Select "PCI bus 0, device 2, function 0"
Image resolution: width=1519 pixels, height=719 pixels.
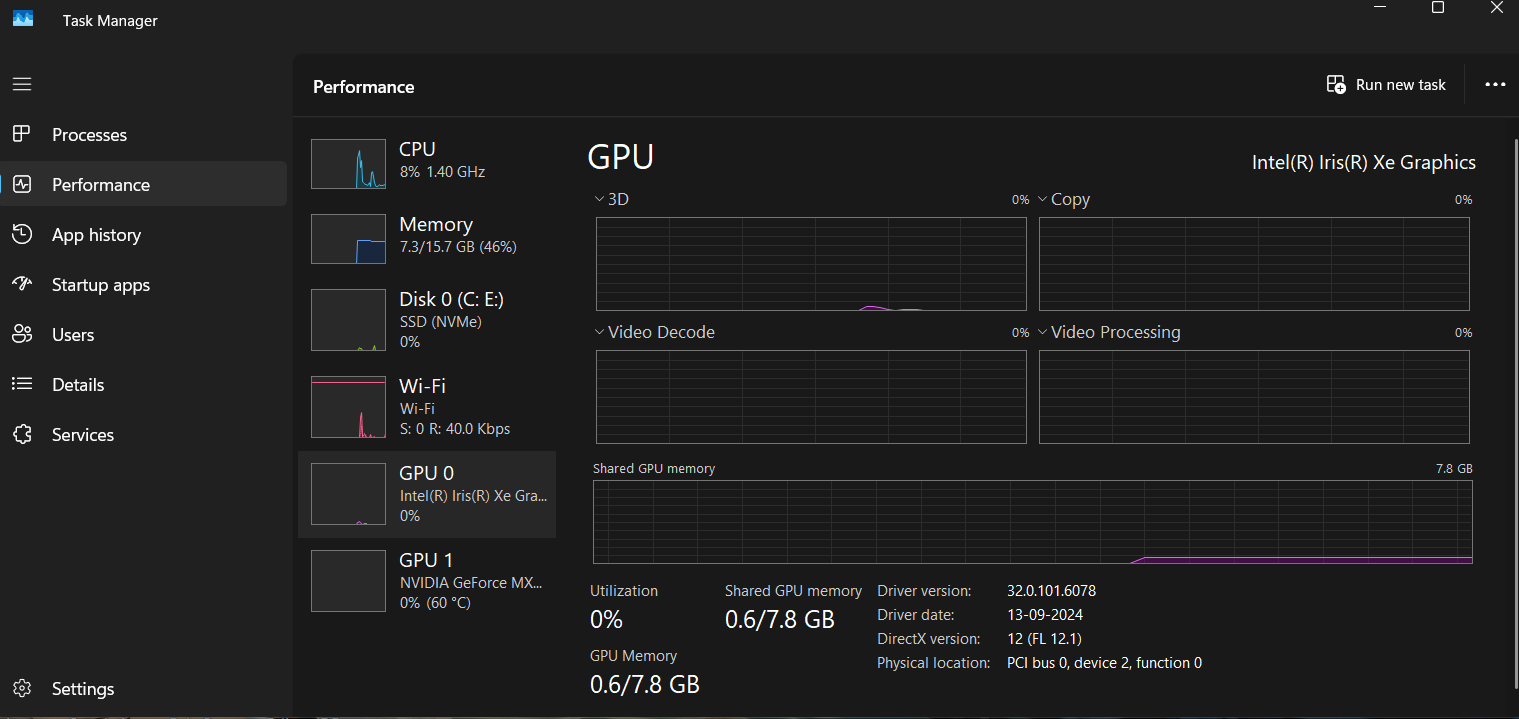[x=1104, y=663]
